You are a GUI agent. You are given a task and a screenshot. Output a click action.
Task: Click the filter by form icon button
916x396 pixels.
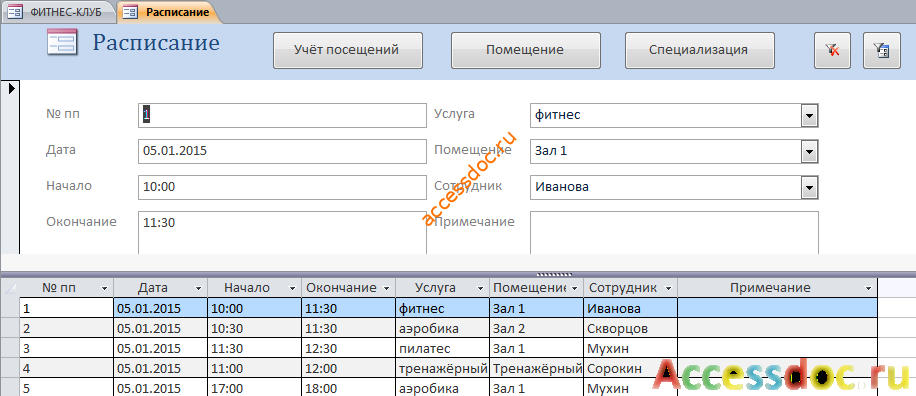pyautogui.click(x=882, y=50)
